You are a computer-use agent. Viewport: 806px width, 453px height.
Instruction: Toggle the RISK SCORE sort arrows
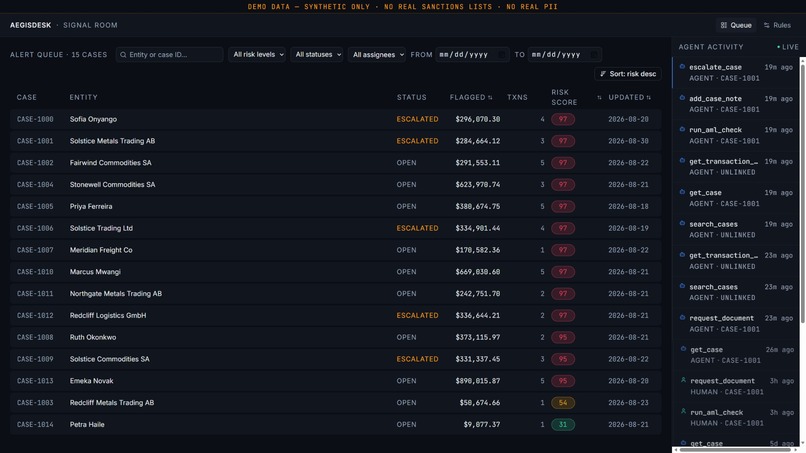coord(599,98)
